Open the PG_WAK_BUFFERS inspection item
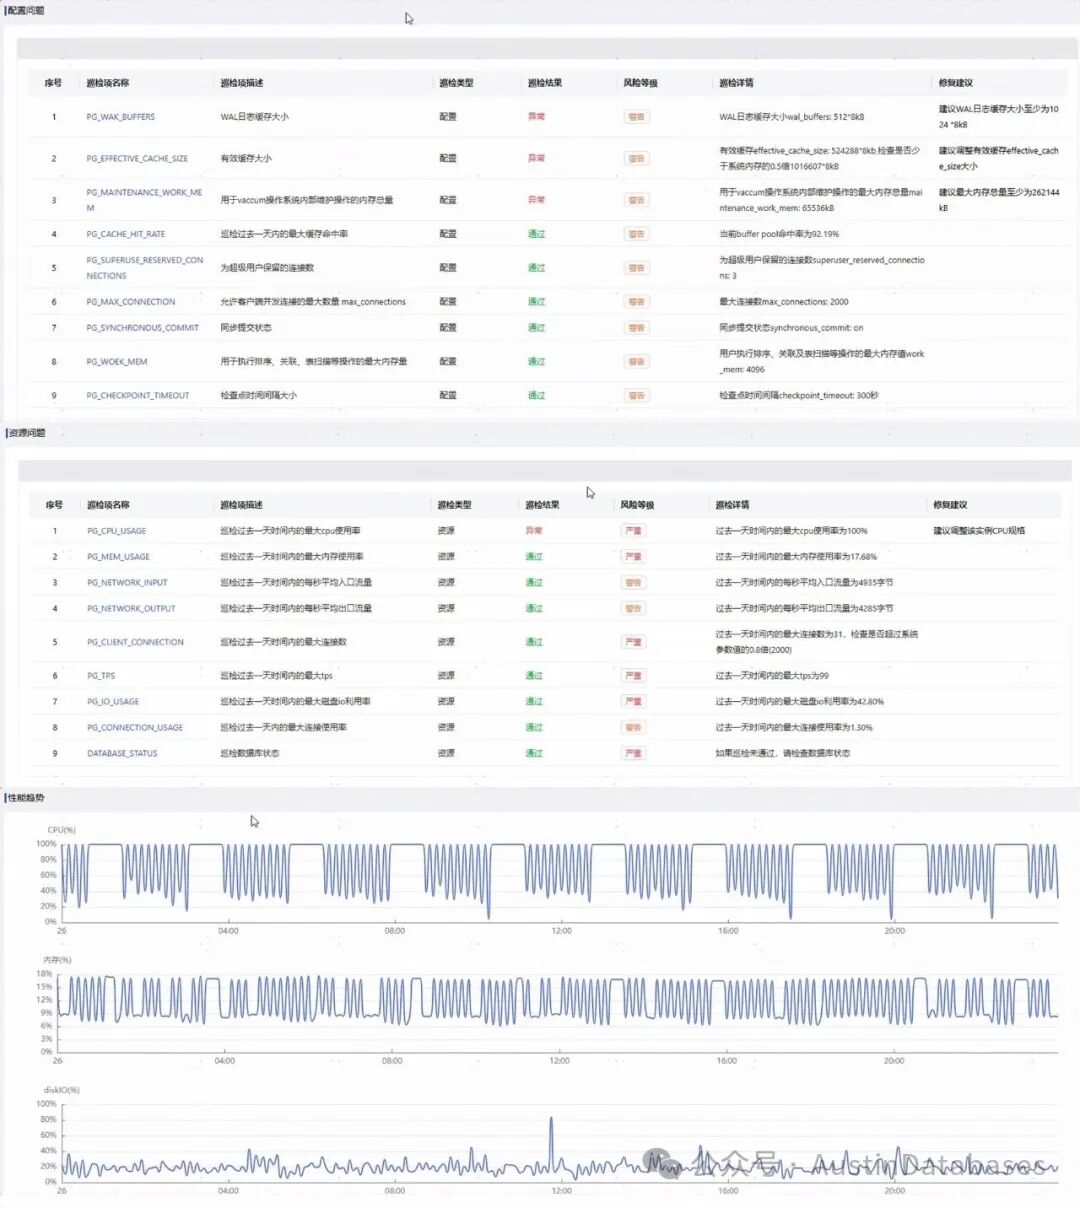1080x1208 pixels. point(120,117)
